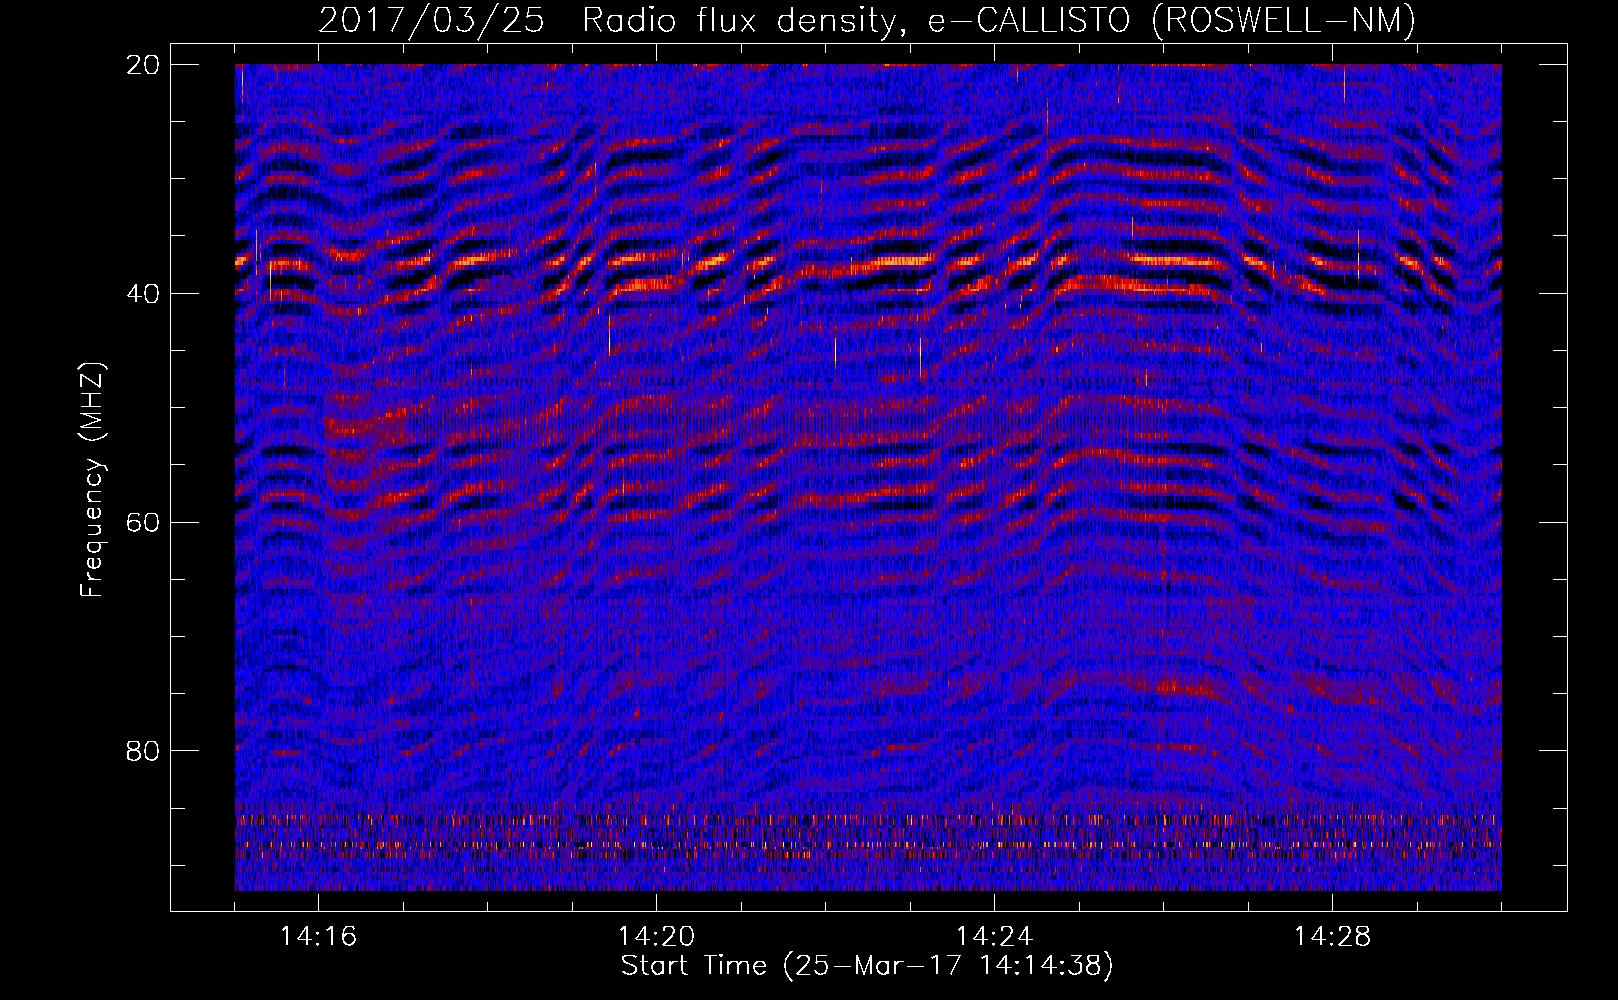Click the date "2017/03/25" in the title

point(431,20)
